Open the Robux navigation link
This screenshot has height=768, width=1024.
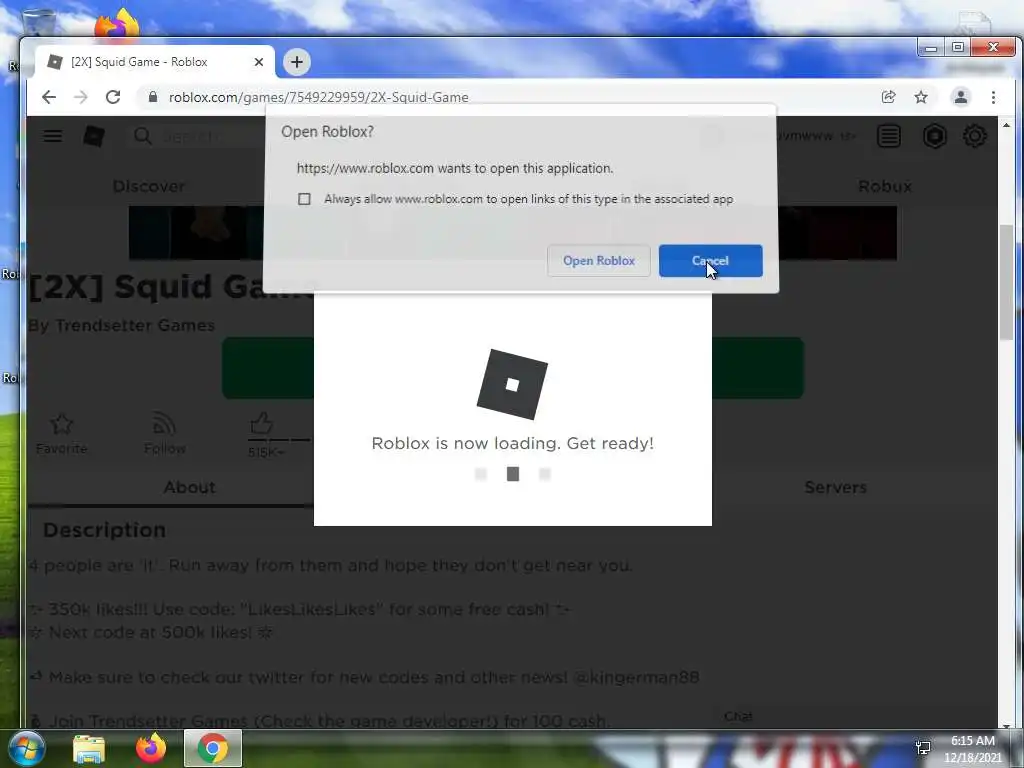[x=885, y=186]
